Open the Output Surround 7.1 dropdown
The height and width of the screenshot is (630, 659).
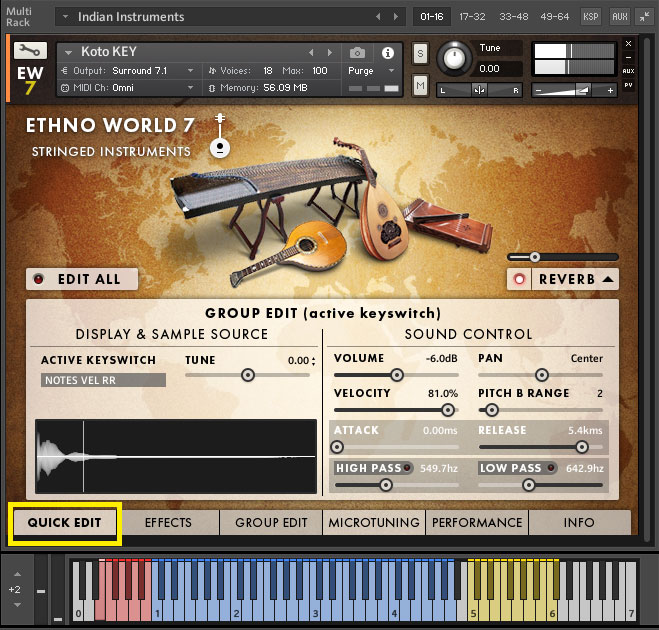point(190,71)
